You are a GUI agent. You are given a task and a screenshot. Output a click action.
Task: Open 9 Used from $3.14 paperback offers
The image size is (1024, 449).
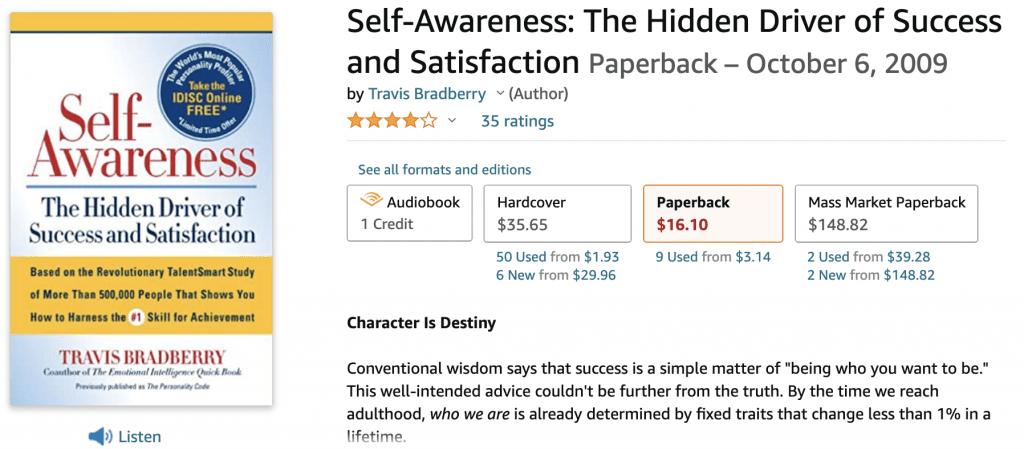point(713,257)
